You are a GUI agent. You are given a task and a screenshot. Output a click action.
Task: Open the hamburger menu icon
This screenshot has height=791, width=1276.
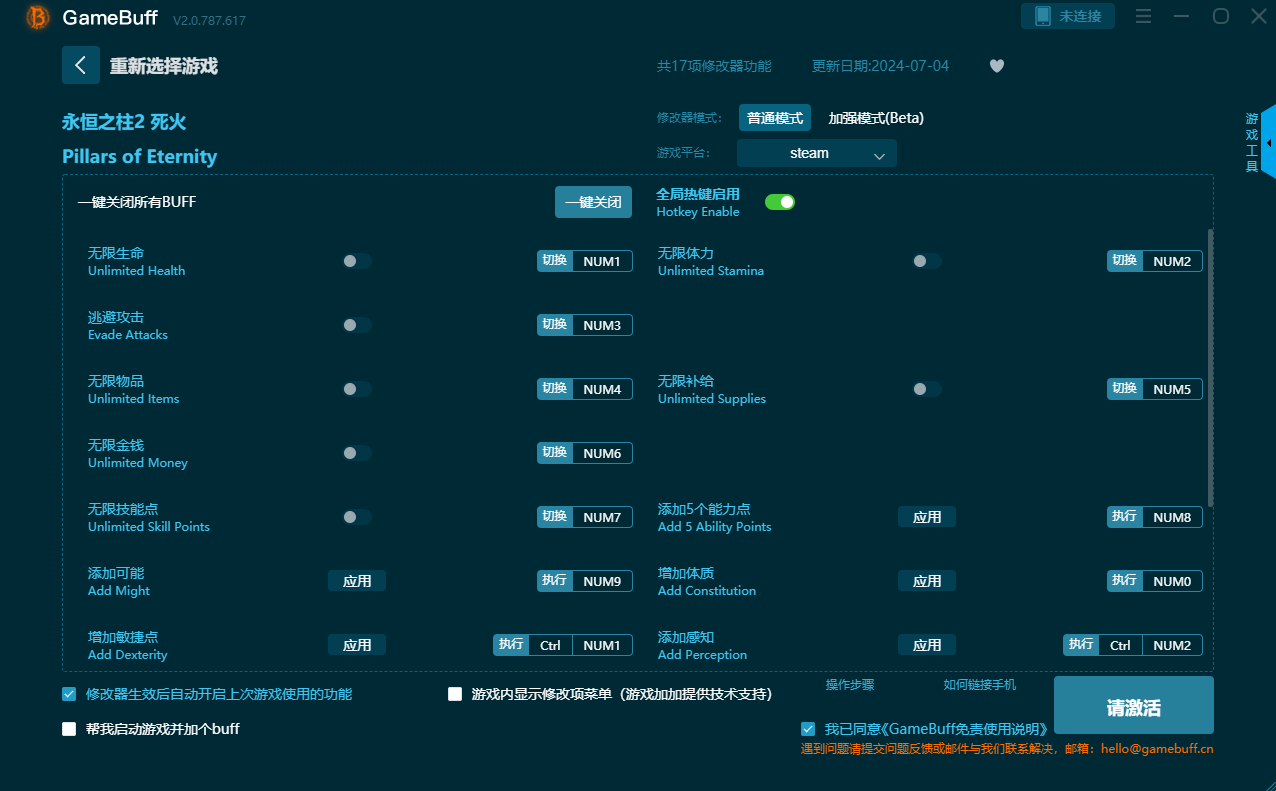pyautogui.click(x=1144, y=16)
